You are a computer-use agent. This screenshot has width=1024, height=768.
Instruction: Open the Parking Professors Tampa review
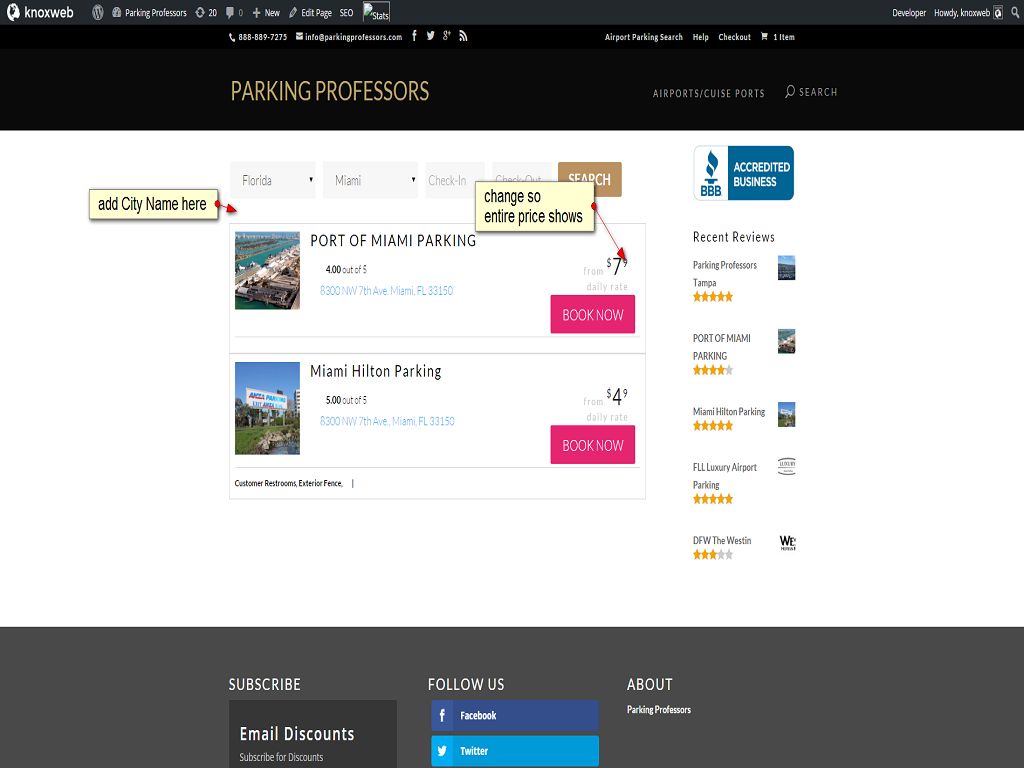pyautogui.click(x=724, y=274)
